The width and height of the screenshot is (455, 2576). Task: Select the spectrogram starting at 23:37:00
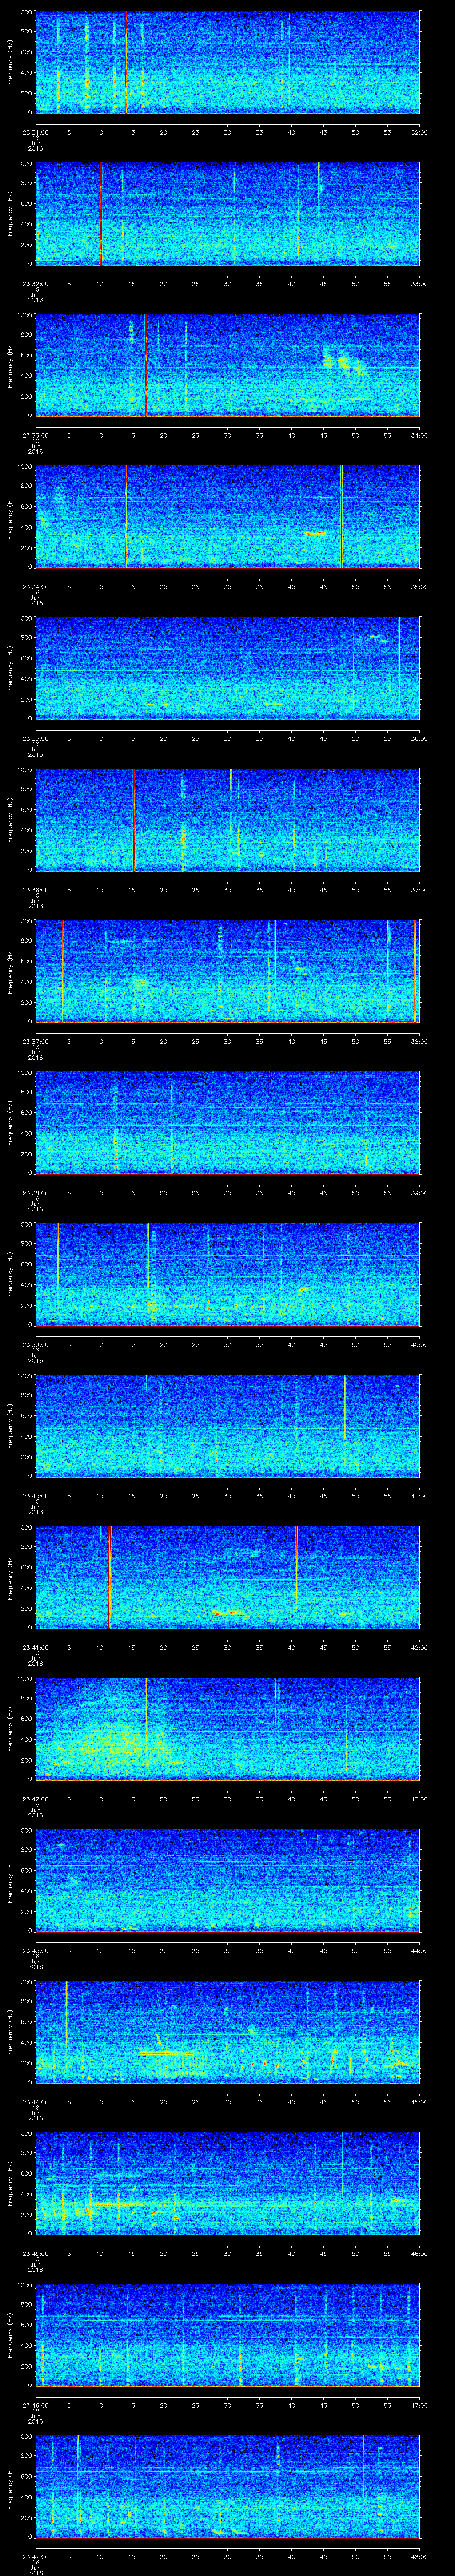228,971
